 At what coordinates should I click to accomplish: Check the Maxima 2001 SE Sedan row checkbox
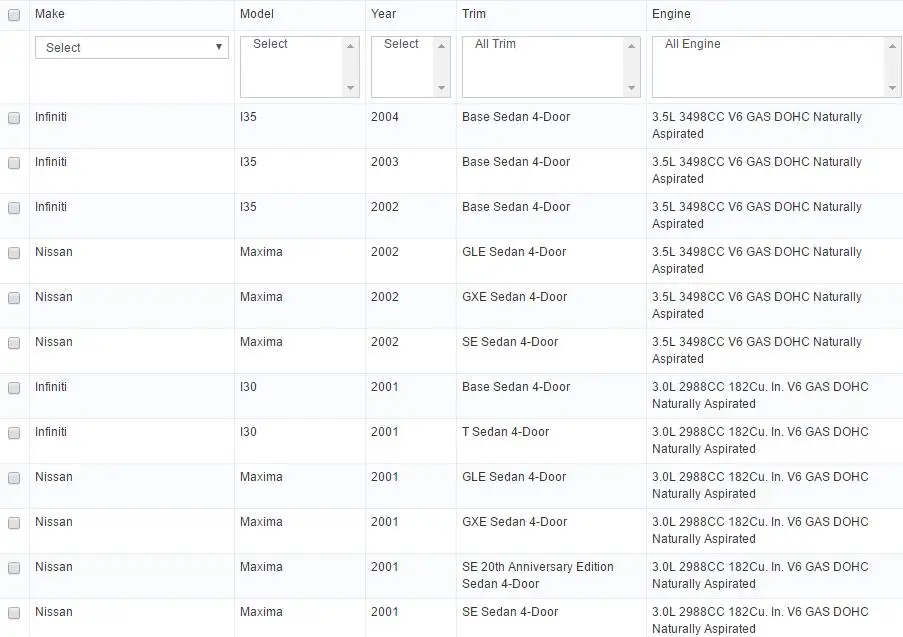pos(14,612)
